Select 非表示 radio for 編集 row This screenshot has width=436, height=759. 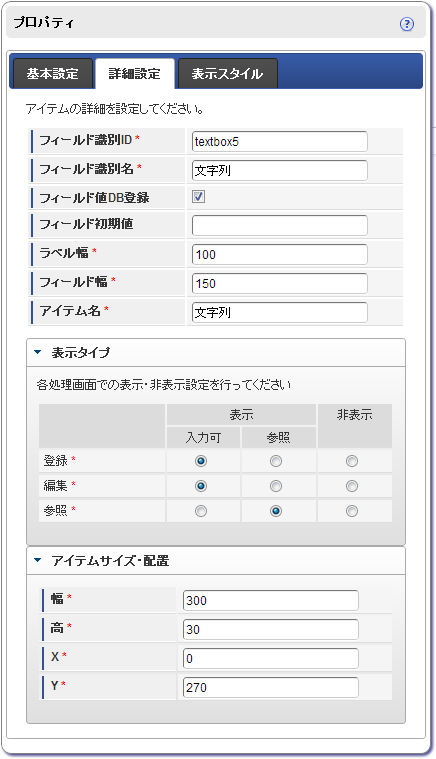pyautogui.click(x=352, y=486)
